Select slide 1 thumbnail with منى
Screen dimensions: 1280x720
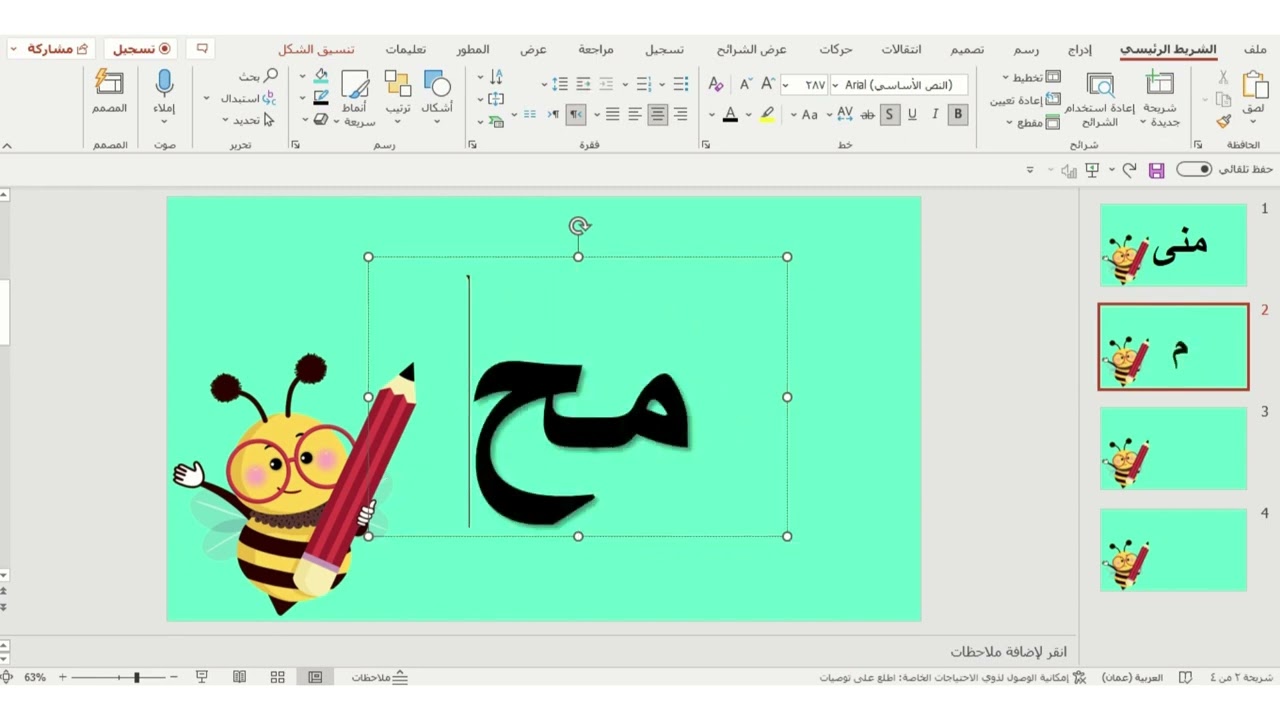(1173, 245)
